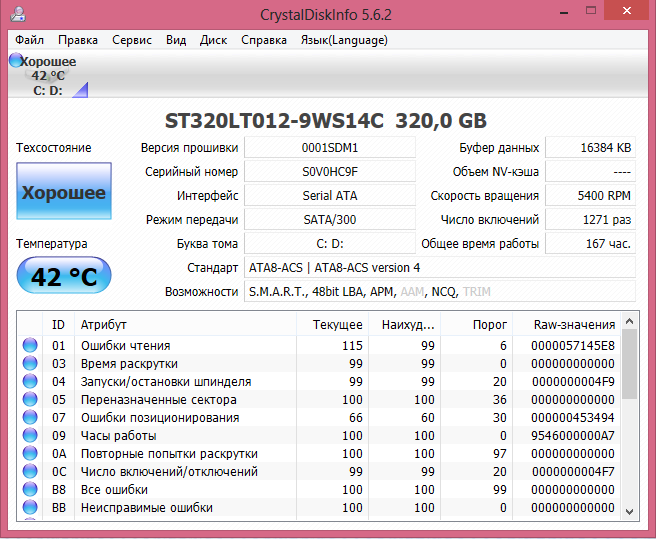Open the Вид menu
Screen dimensions: 656x539
tap(176, 40)
